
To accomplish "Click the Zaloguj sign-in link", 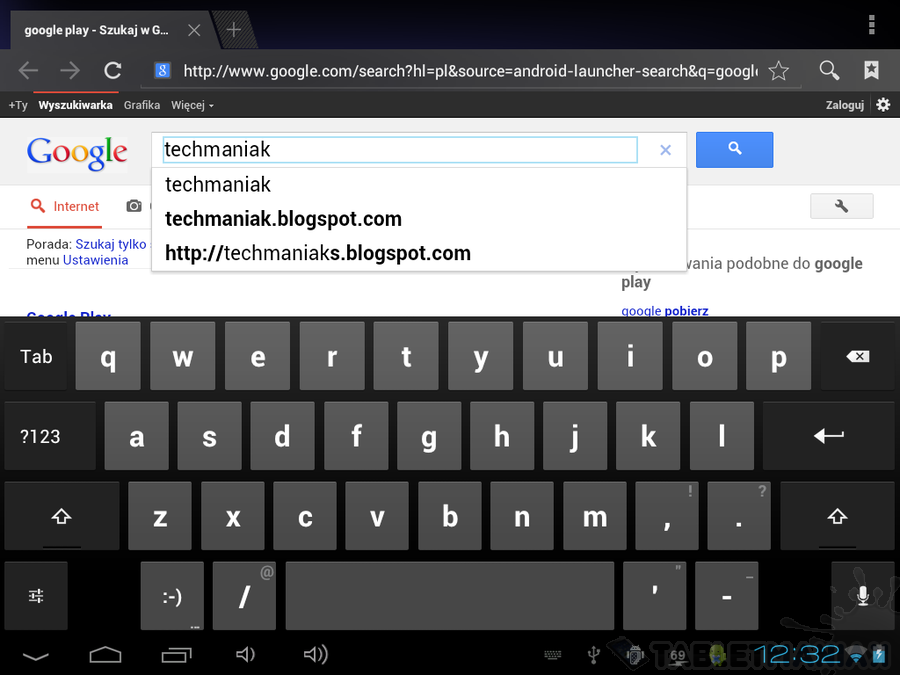I will [x=844, y=105].
